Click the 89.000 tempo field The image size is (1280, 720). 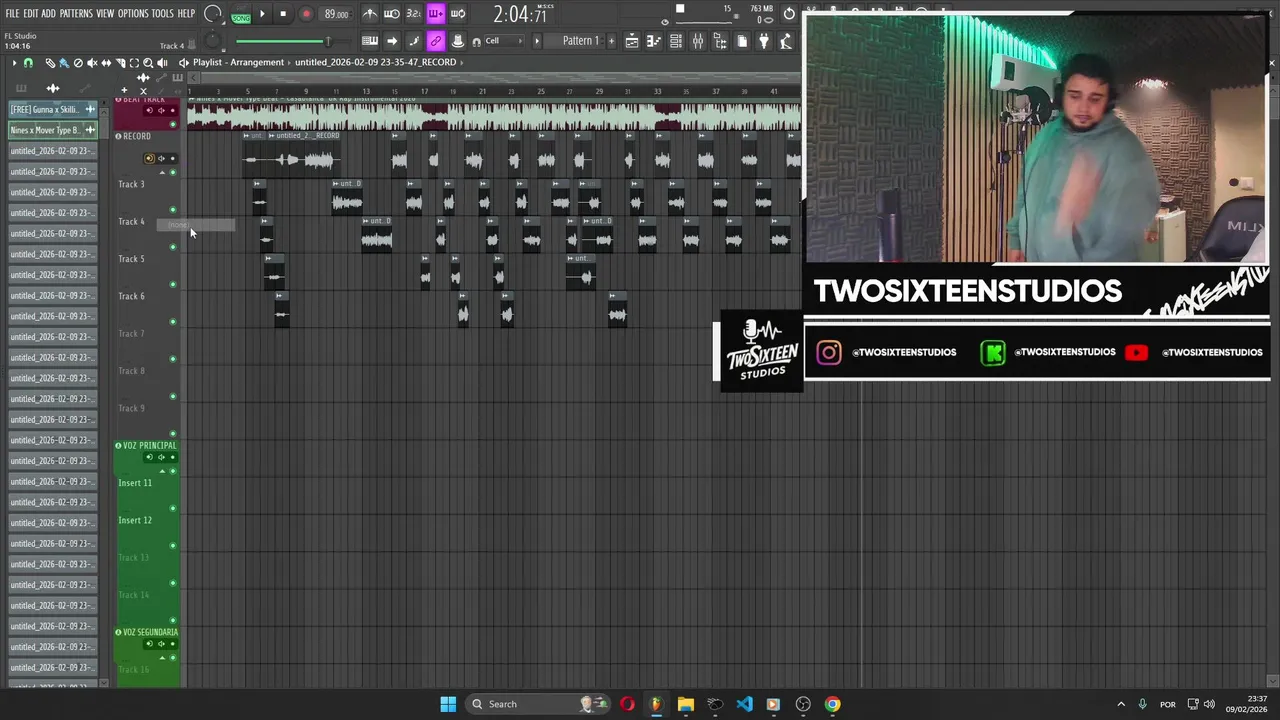[x=336, y=14]
